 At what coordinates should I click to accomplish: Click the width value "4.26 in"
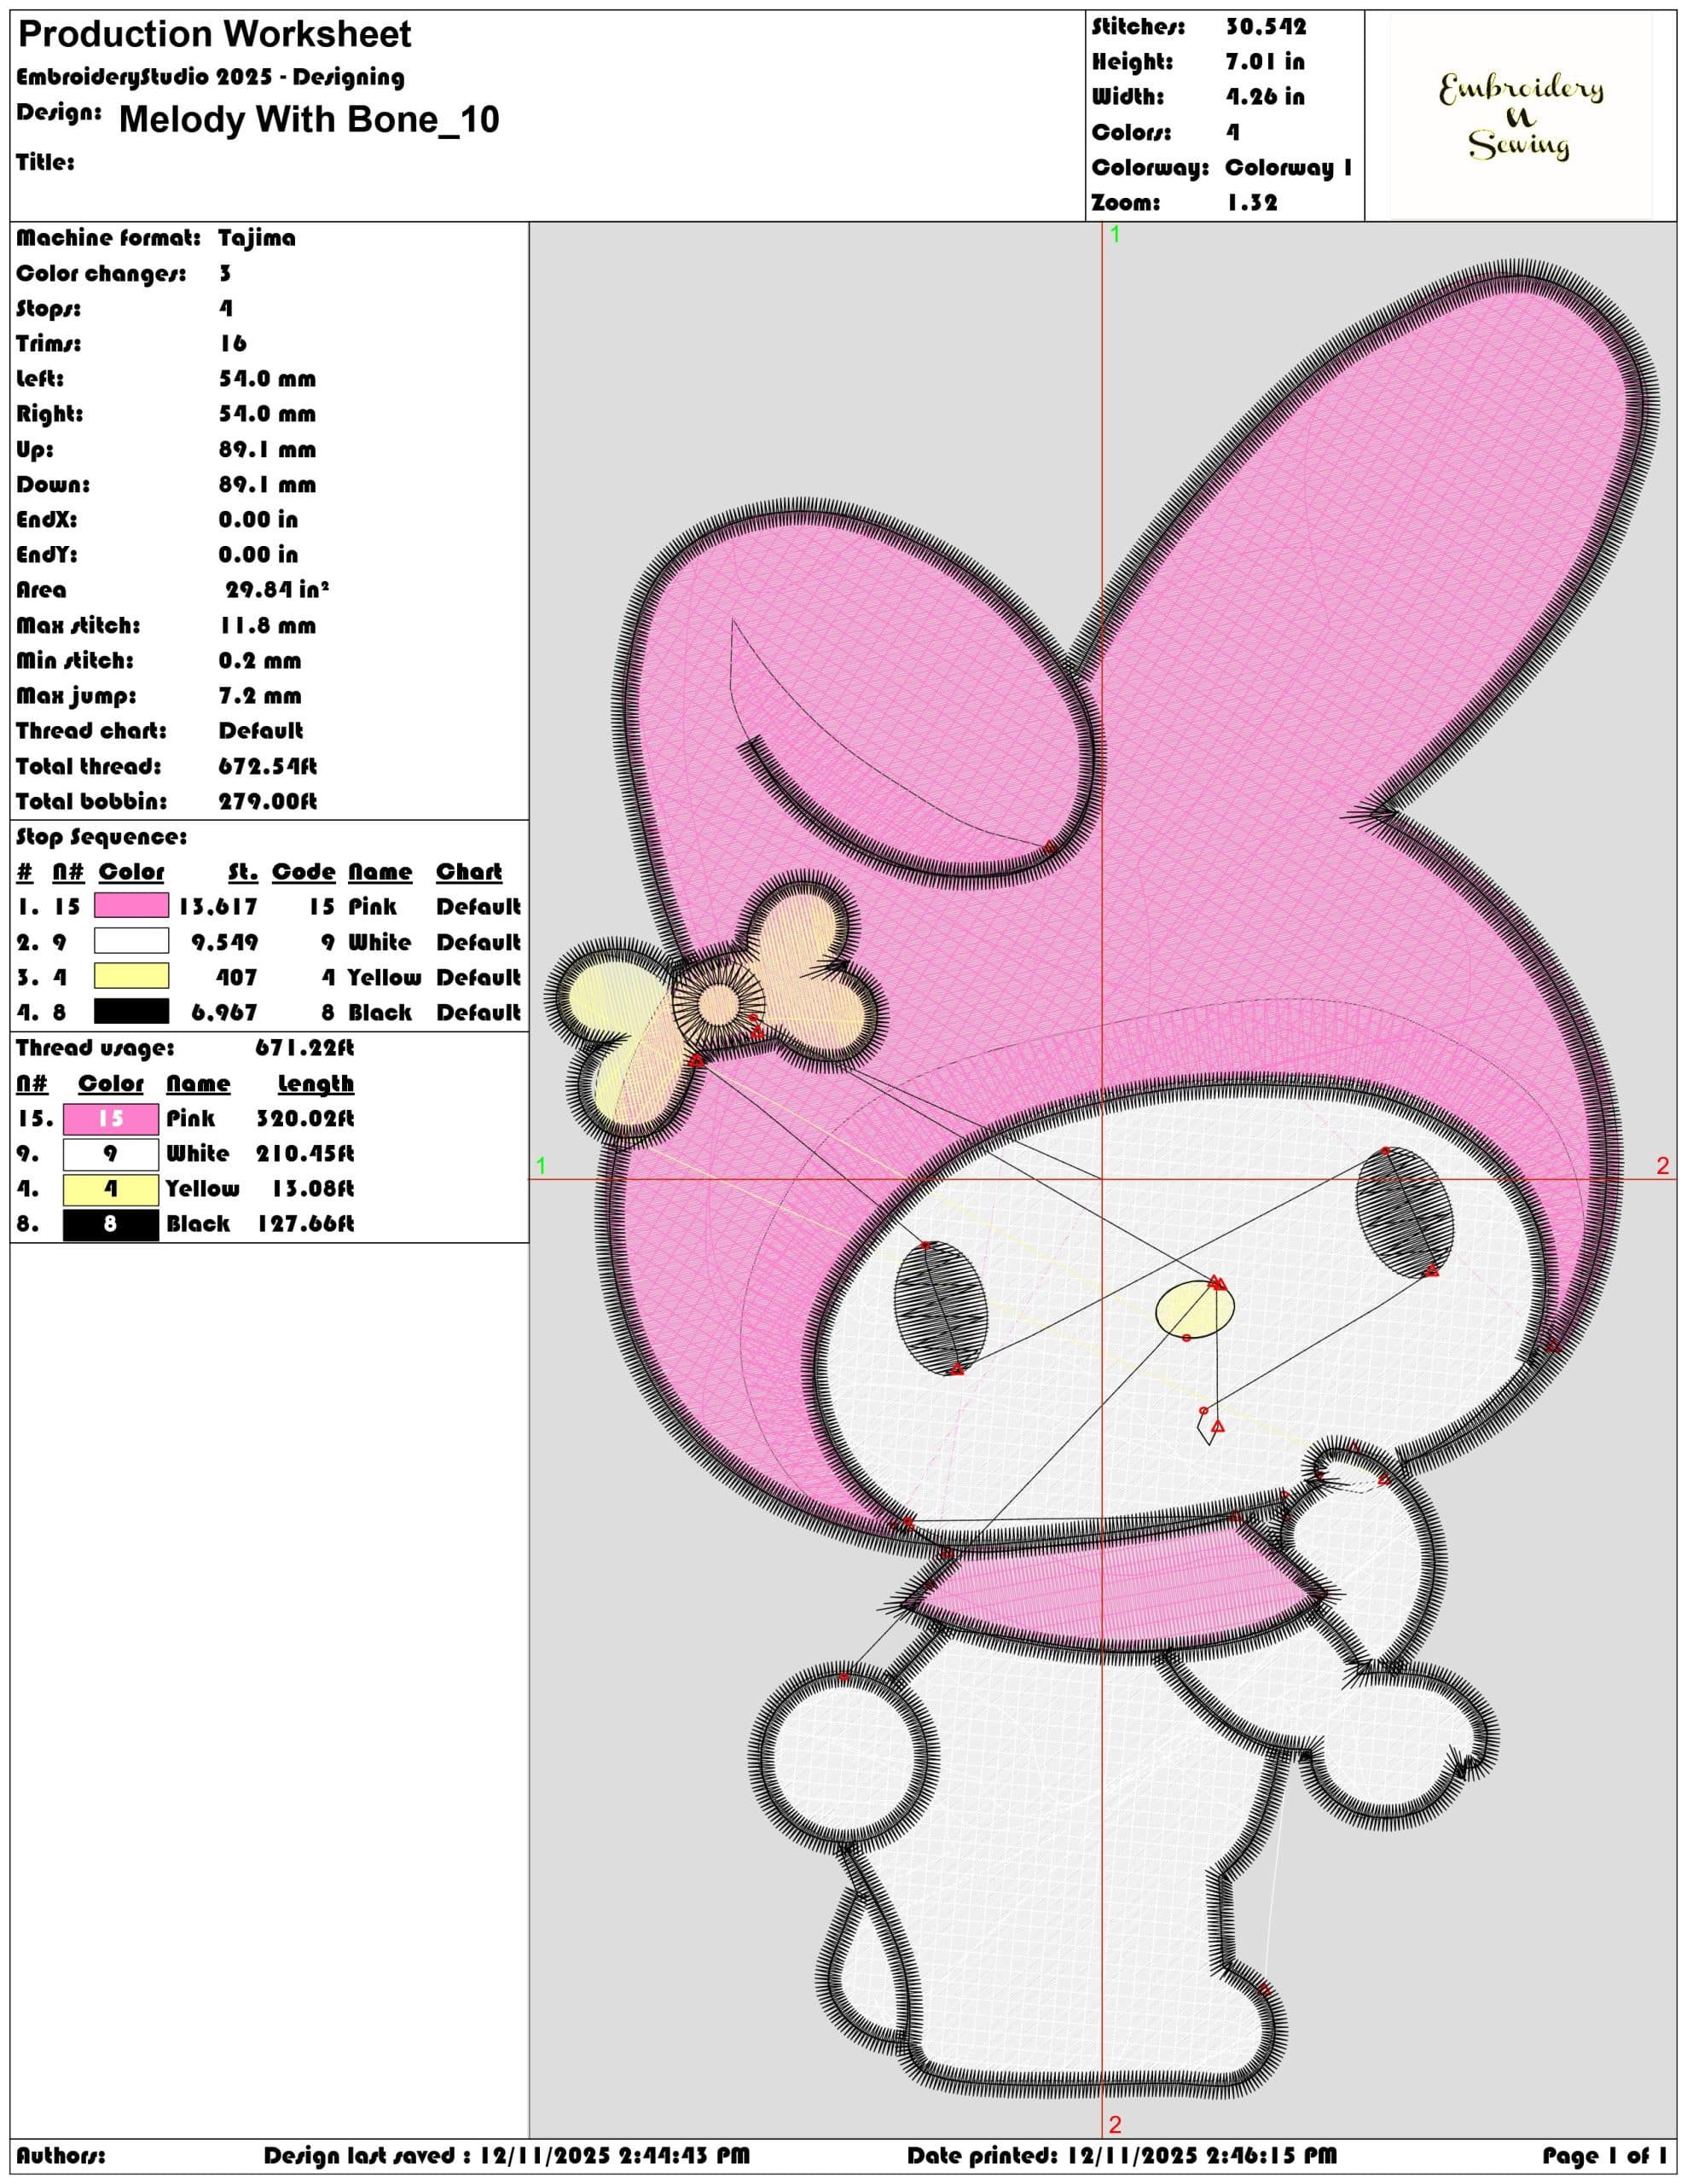tap(1265, 97)
